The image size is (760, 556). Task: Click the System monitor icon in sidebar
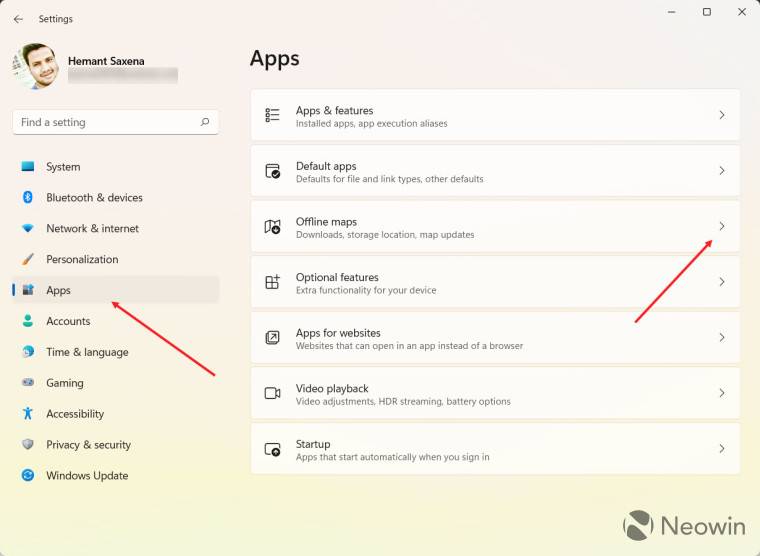click(28, 166)
